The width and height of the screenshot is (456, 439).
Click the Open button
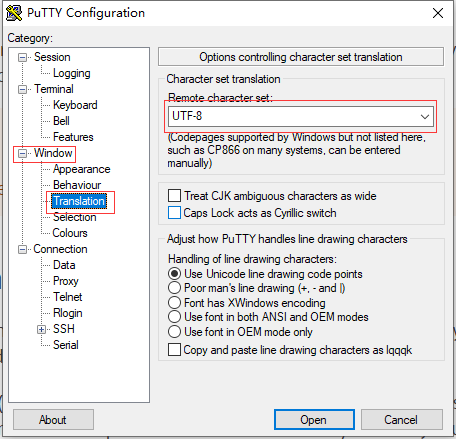[314, 420]
